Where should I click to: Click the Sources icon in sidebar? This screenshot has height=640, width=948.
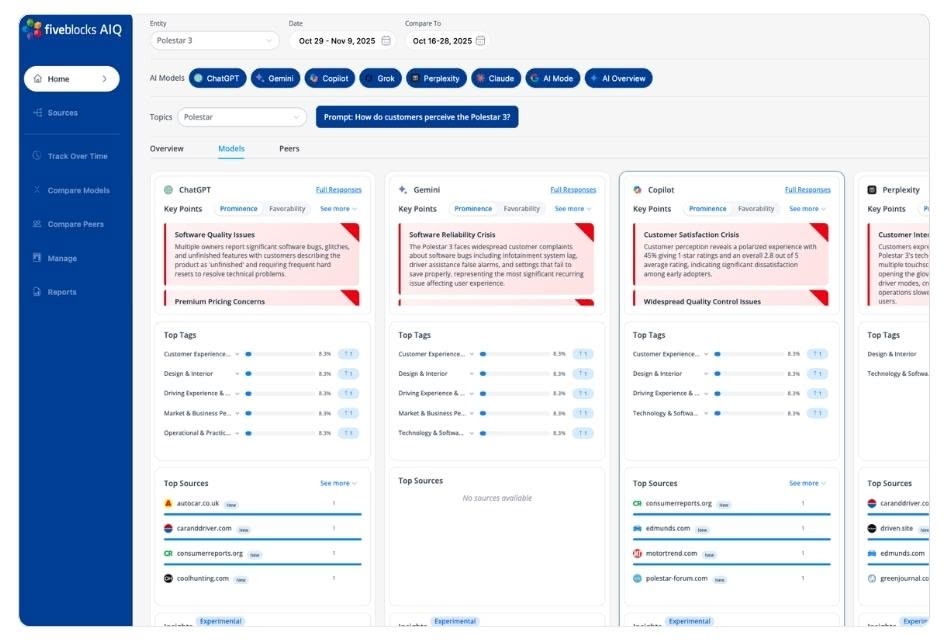(x=38, y=113)
